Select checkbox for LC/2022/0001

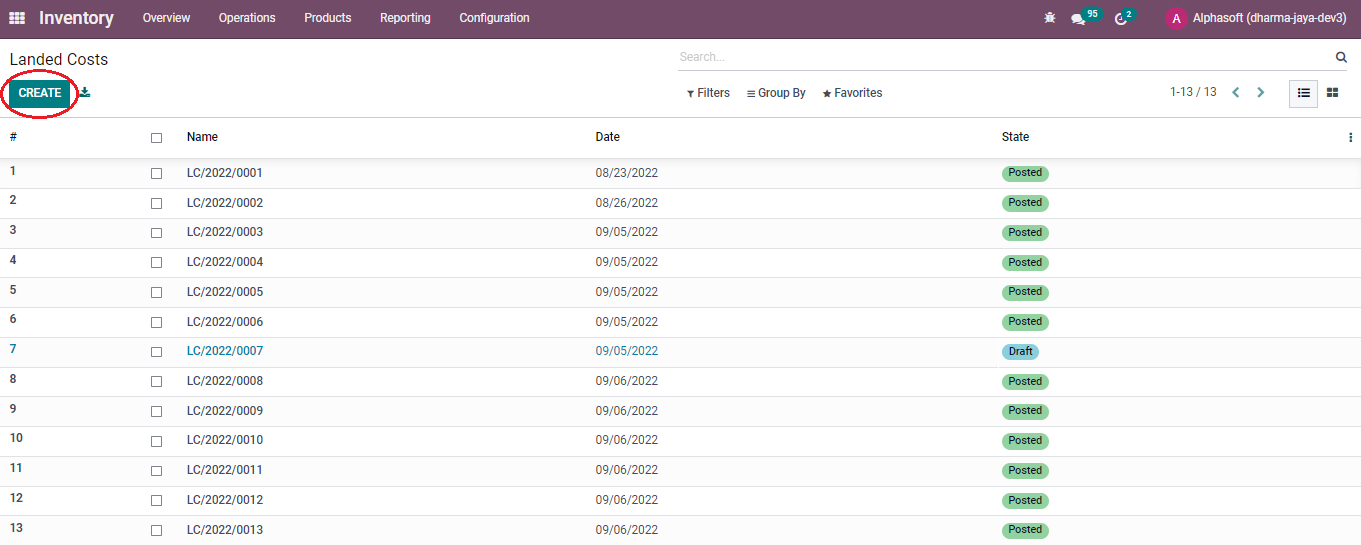pos(156,173)
